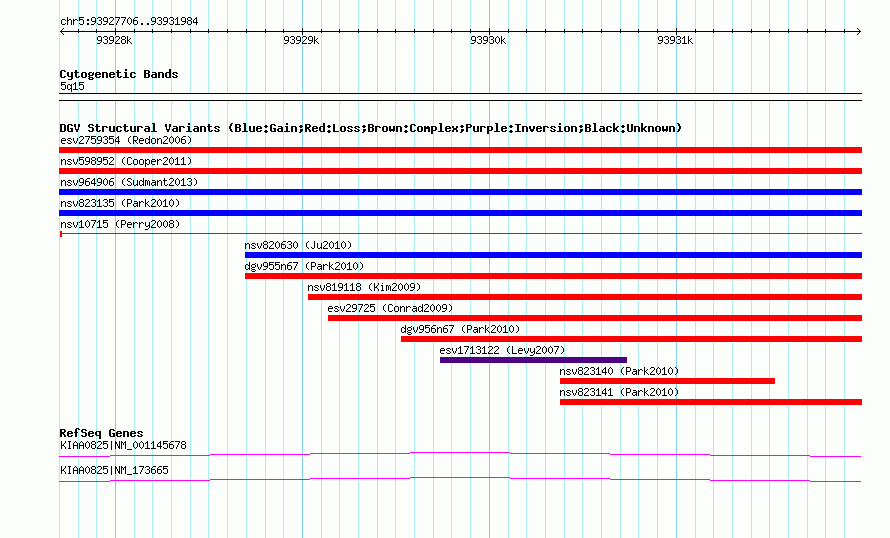Click the 93928k ruler tick label
This screenshot has height=538, width=890.
[114, 40]
